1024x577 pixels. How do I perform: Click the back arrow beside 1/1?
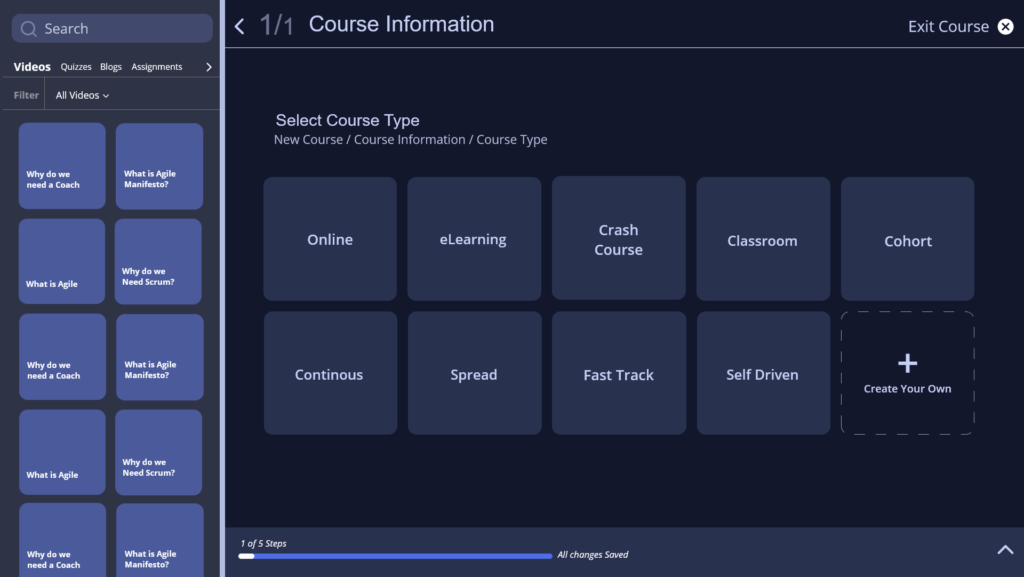point(240,26)
